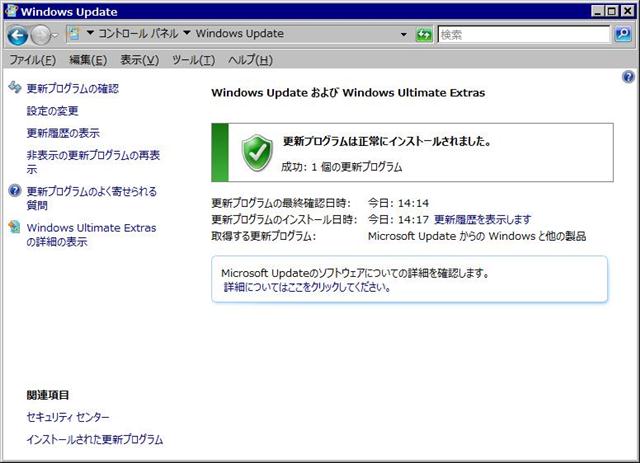The image size is (640, 463).
Task: Open インストールされた更新プログラム link
Action: (x=95, y=439)
